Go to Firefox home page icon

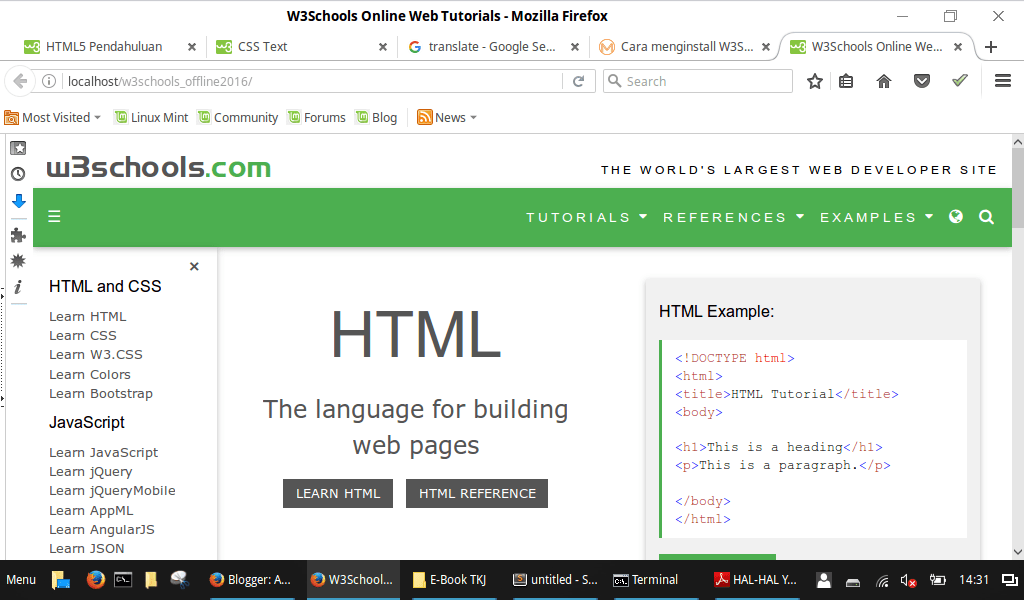pos(884,81)
